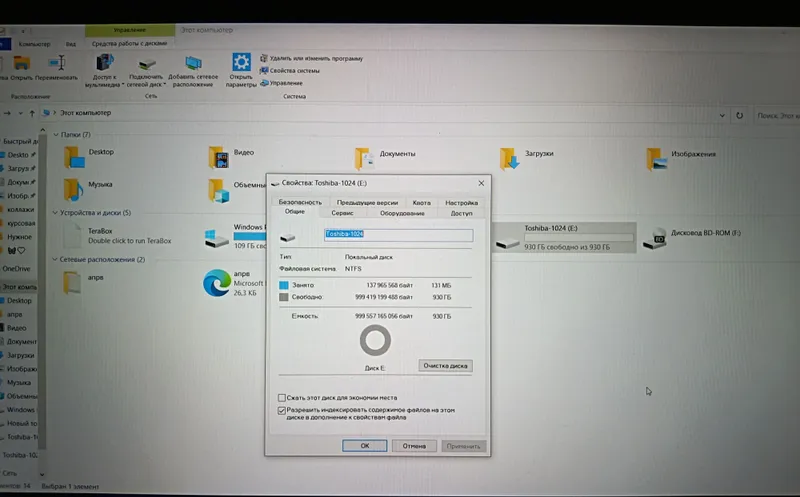Expand Доступ к мультимедиа dropdown arrow
The height and width of the screenshot is (497, 800).
tap(123, 85)
